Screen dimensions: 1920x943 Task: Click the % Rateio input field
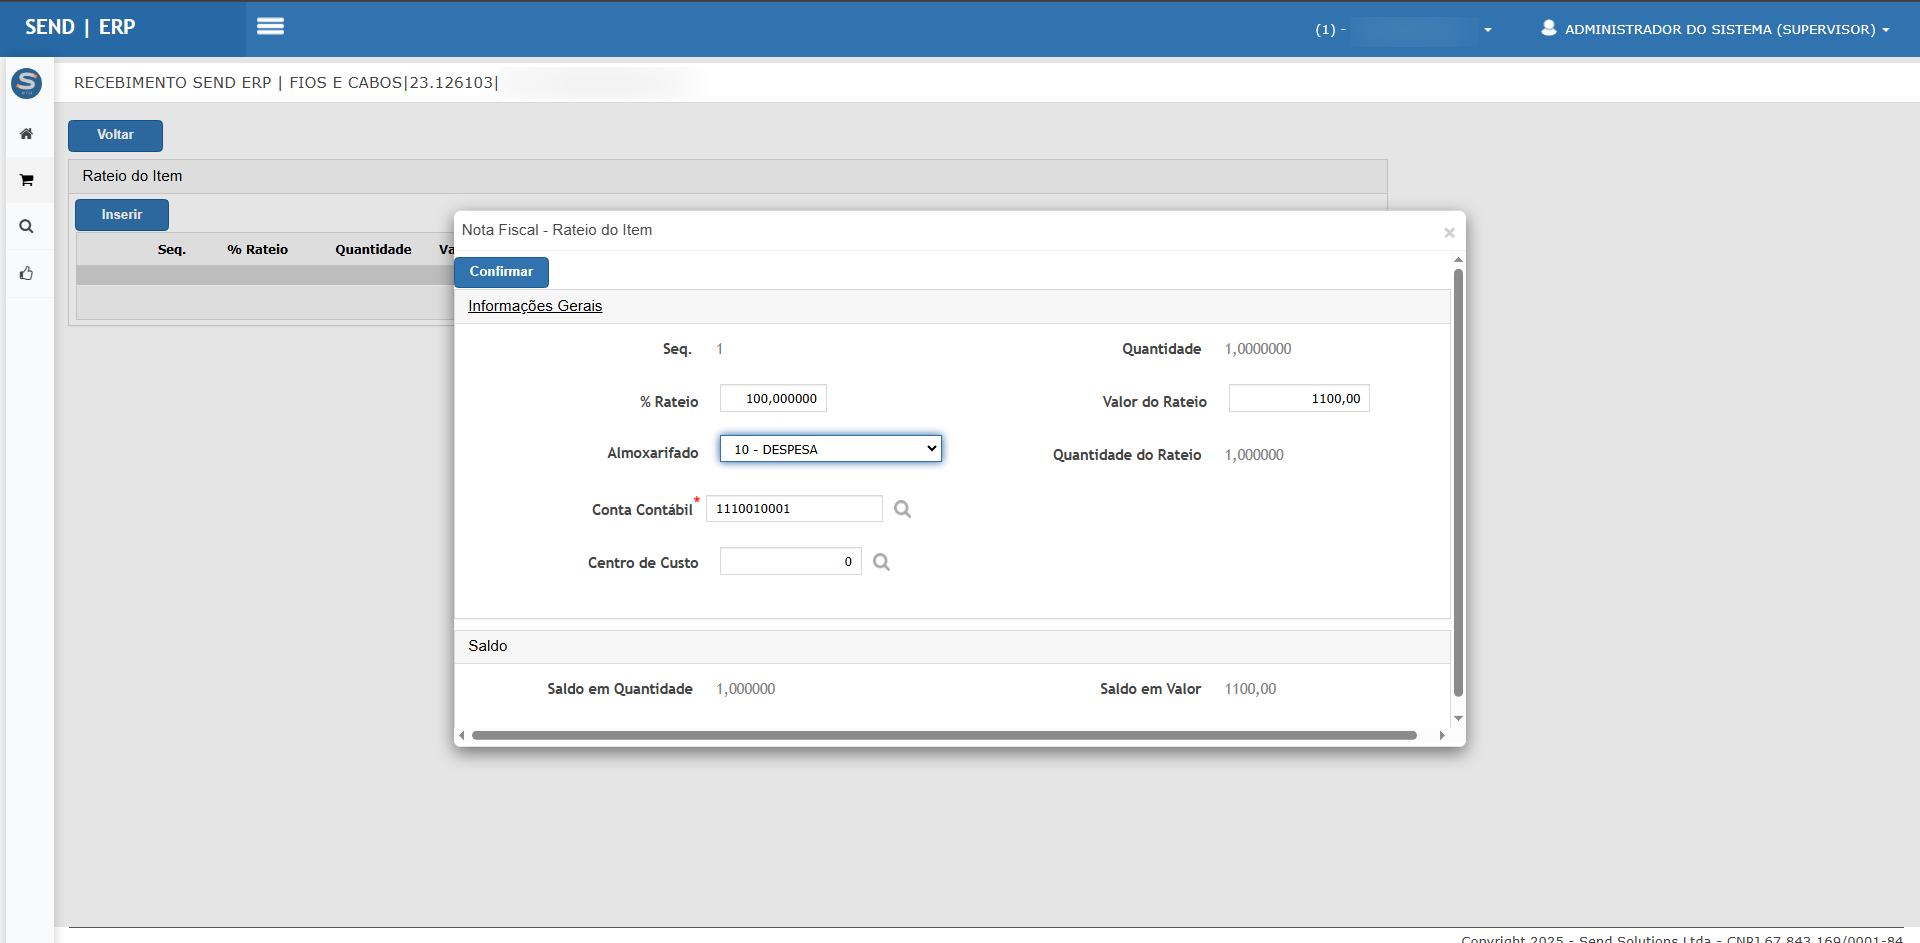pos(773,399)
